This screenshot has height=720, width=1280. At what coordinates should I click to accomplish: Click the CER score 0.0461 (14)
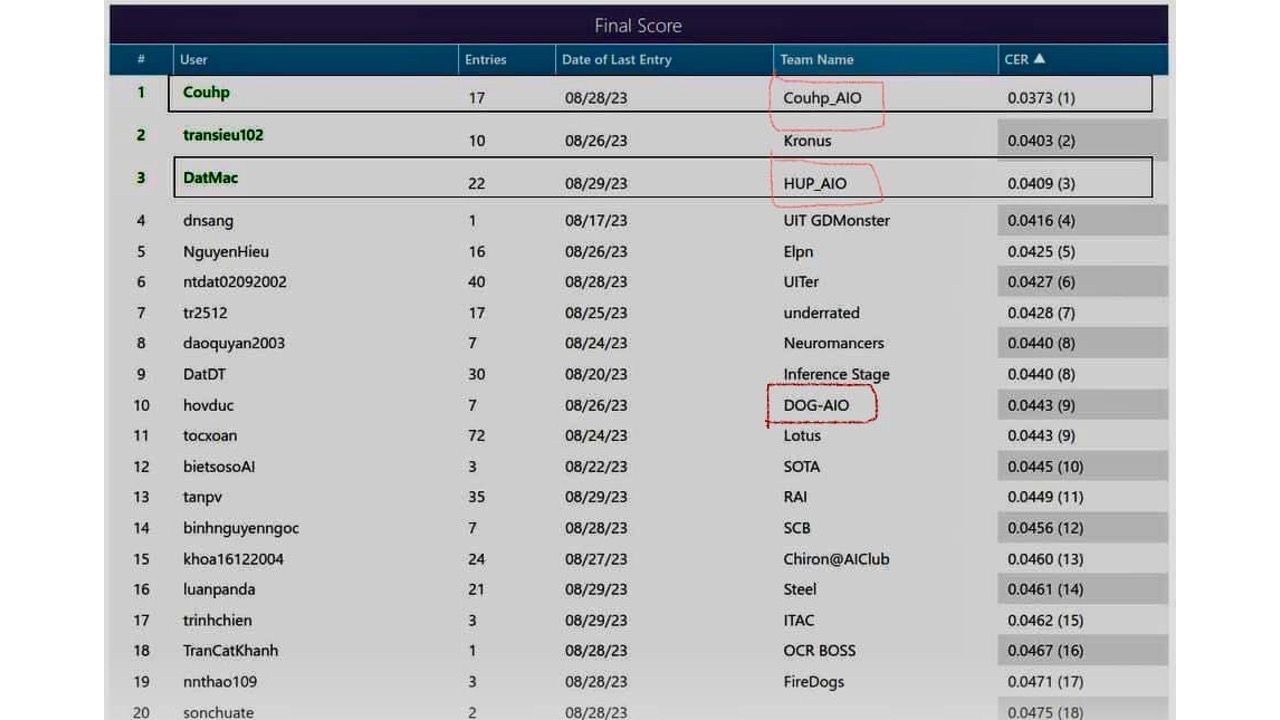click(x=1045, y=589)
